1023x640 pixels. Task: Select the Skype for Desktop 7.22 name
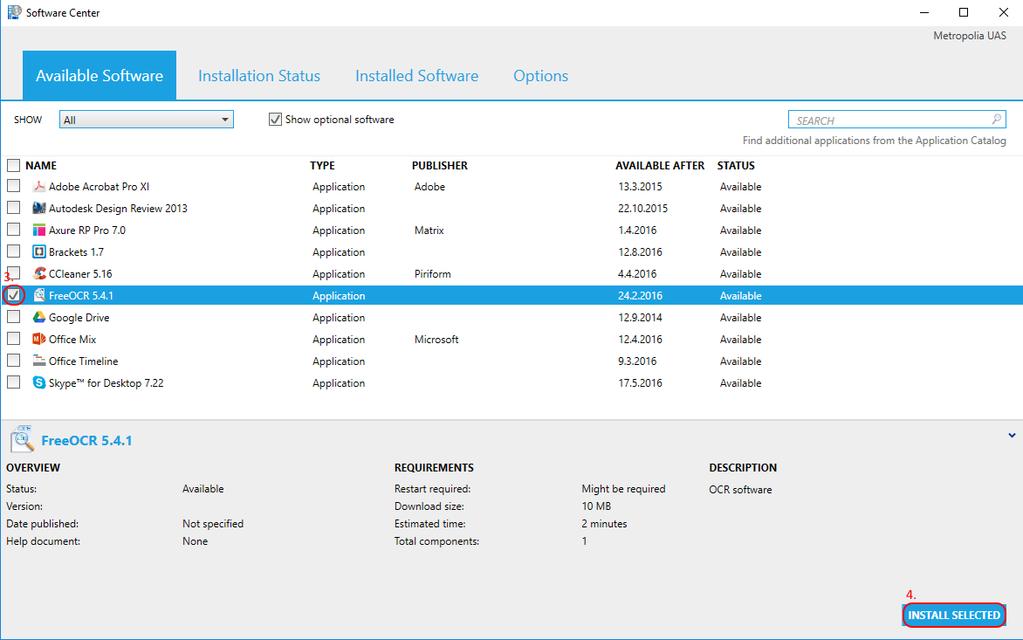tap(106, 383)
